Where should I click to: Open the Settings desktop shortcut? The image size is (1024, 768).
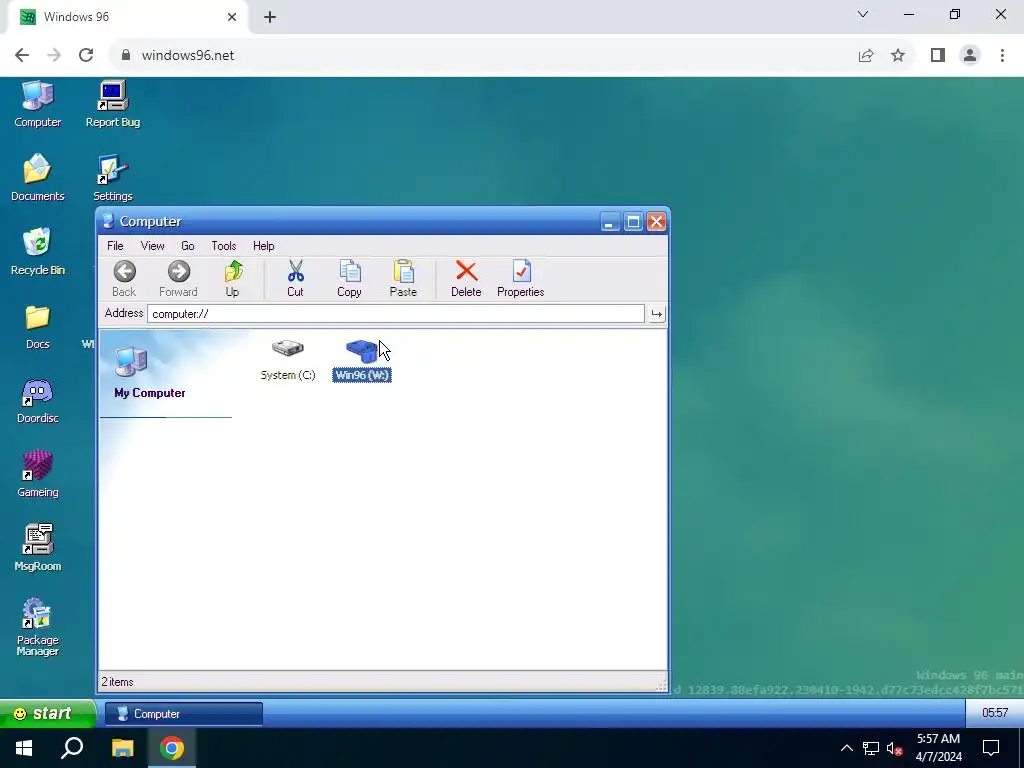pos(113,178)
